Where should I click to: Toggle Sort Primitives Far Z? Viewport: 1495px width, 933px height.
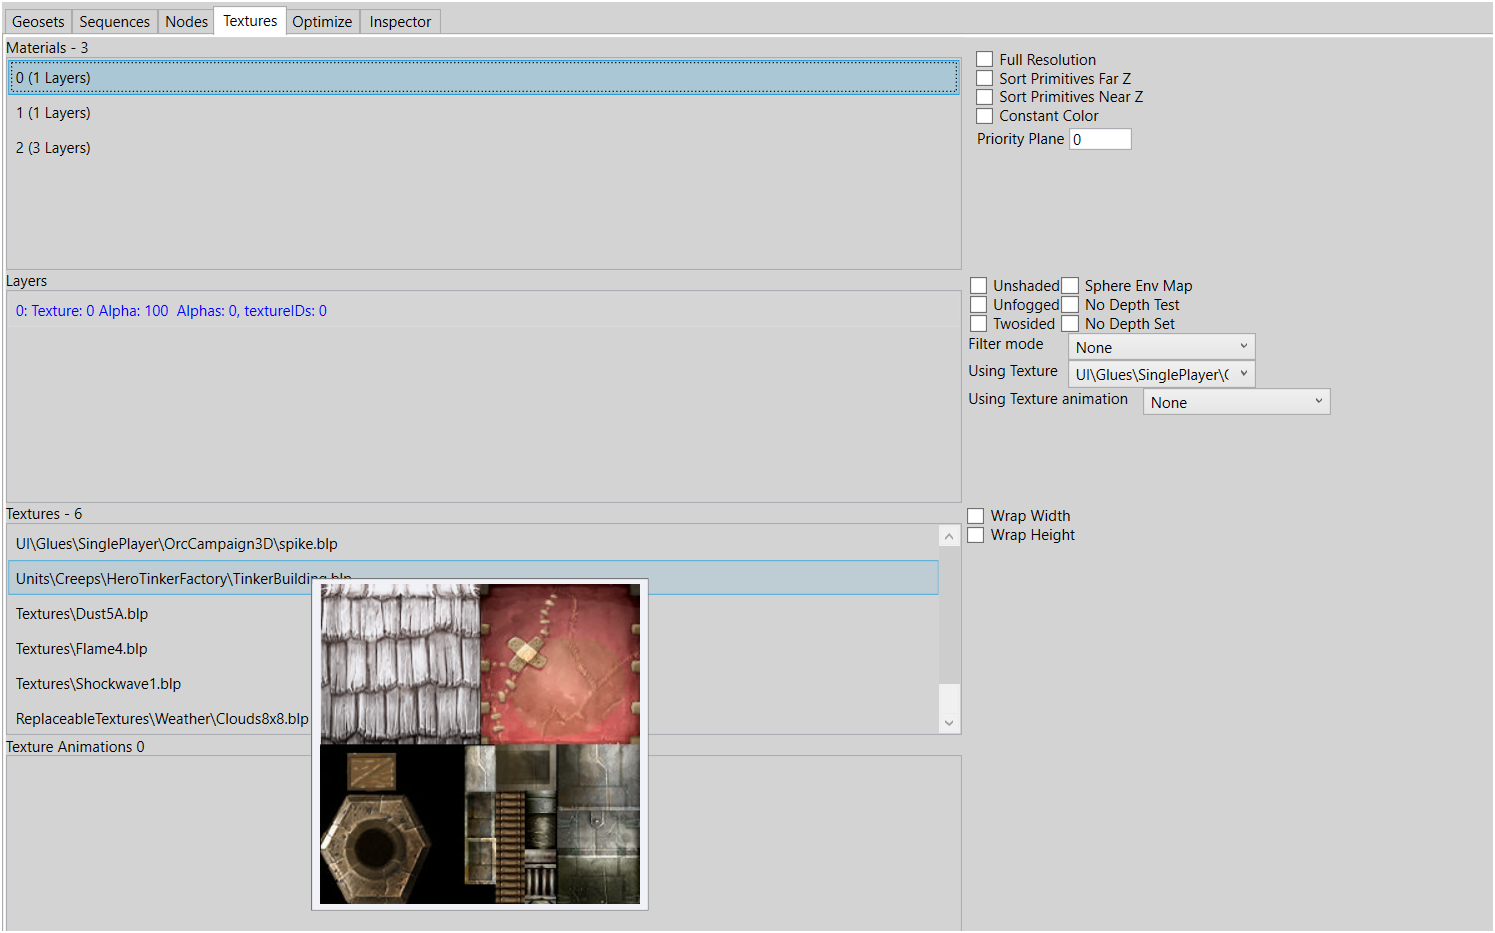coord(985,78)
